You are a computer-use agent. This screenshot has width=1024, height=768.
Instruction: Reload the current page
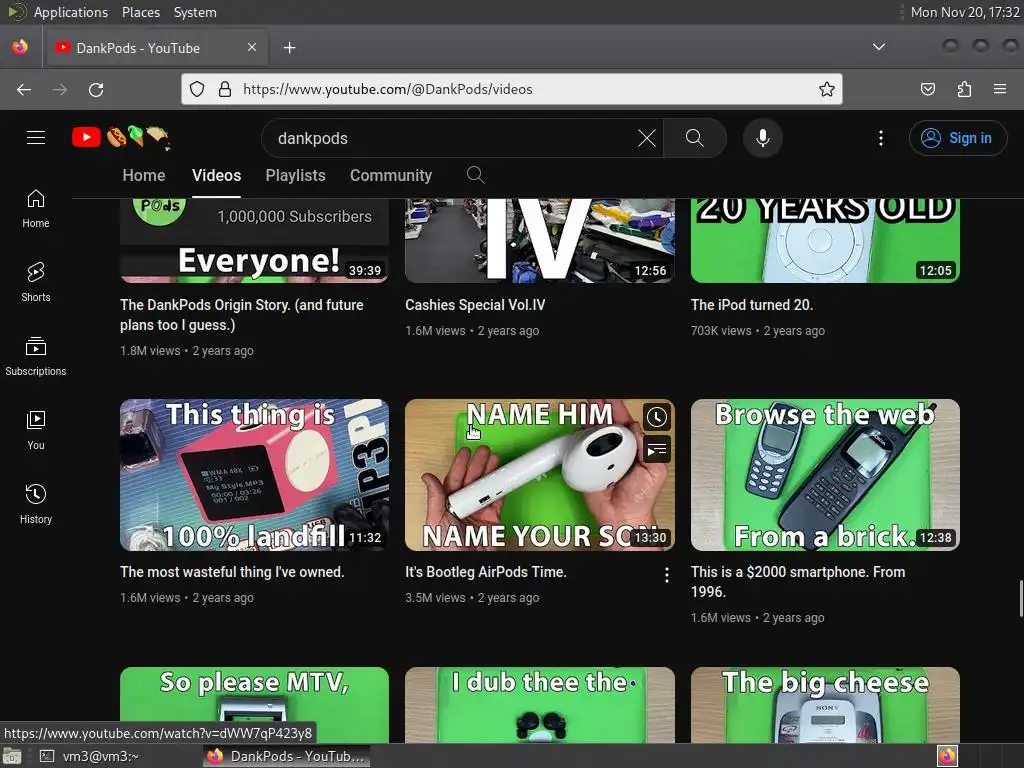(96, 89)
